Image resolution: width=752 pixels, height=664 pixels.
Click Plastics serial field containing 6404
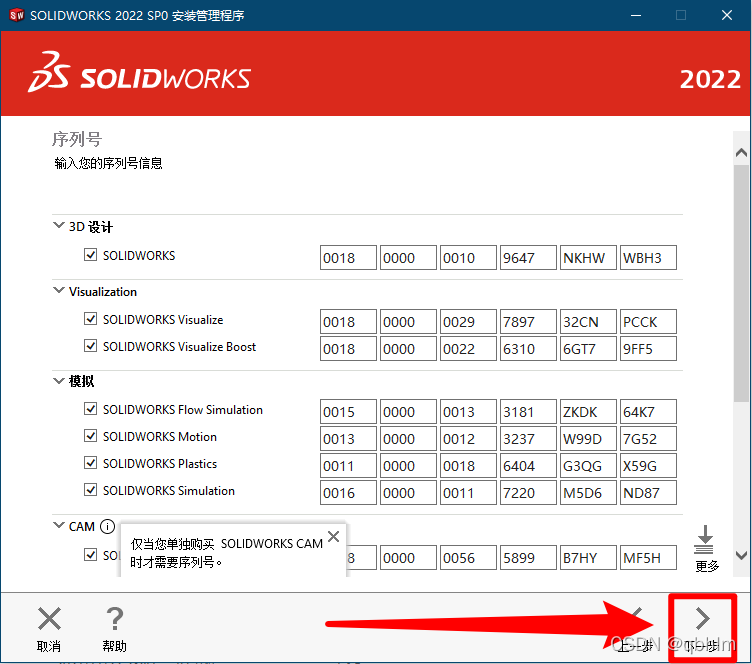(x=528, y=466)
